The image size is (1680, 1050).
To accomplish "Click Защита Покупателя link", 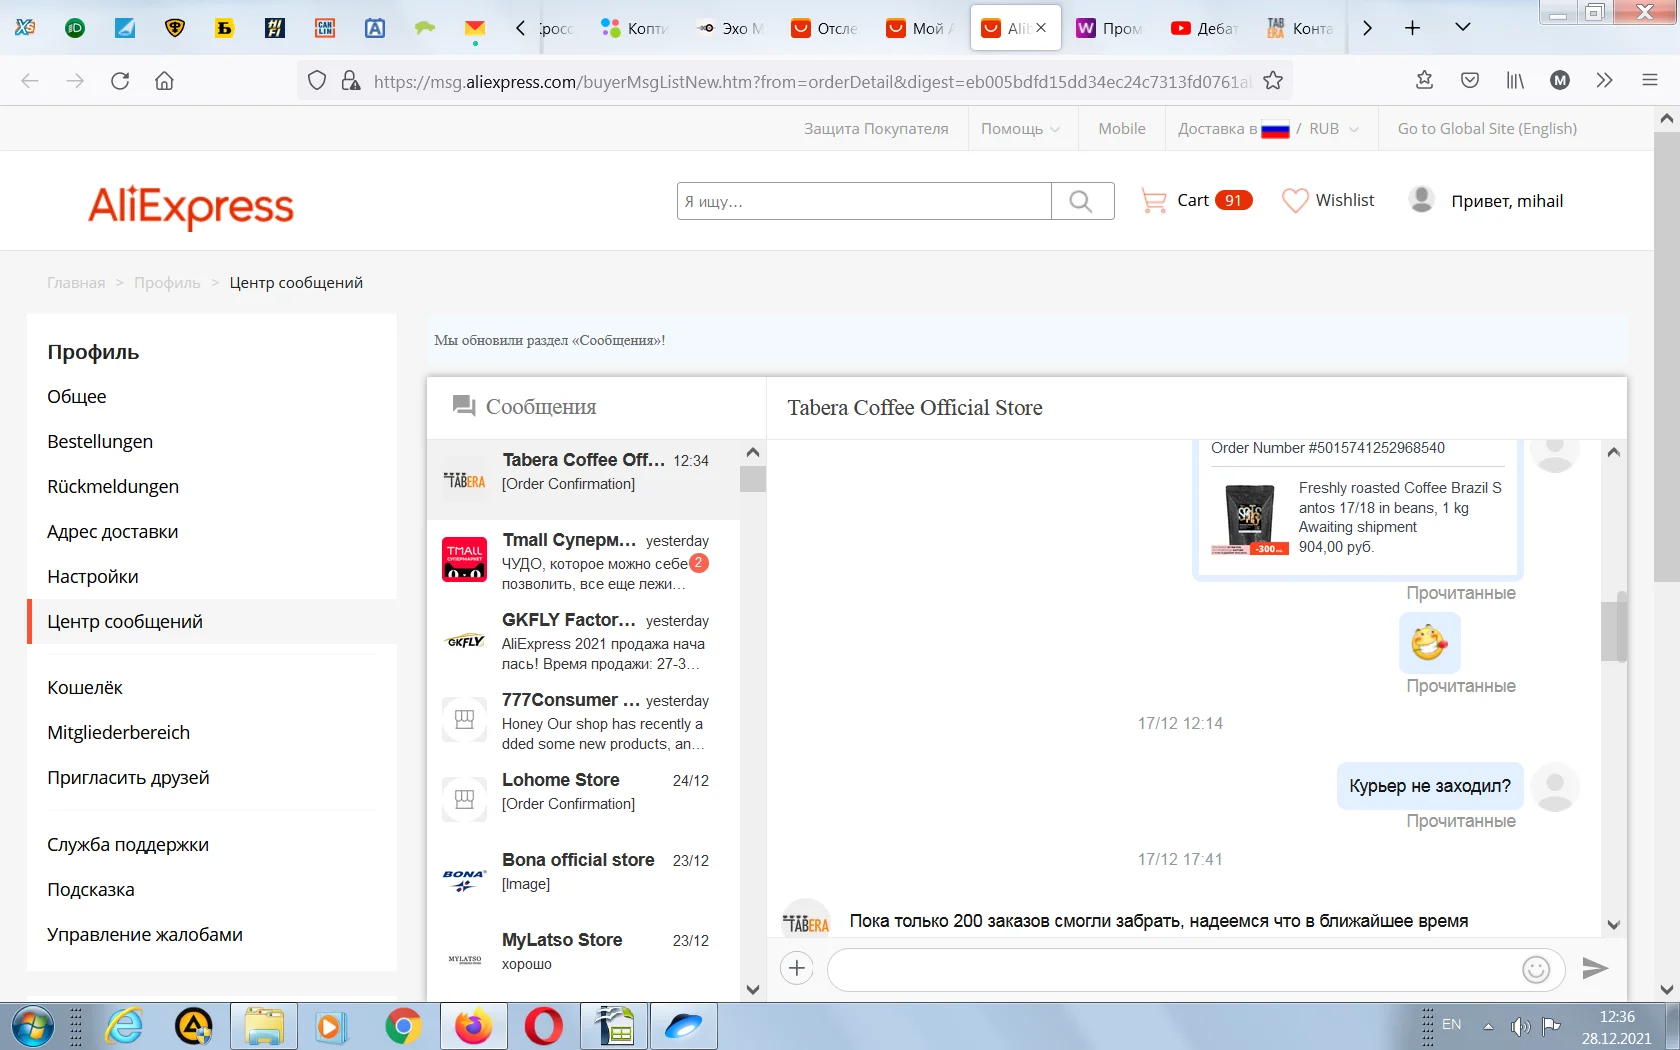I will 876,129.
